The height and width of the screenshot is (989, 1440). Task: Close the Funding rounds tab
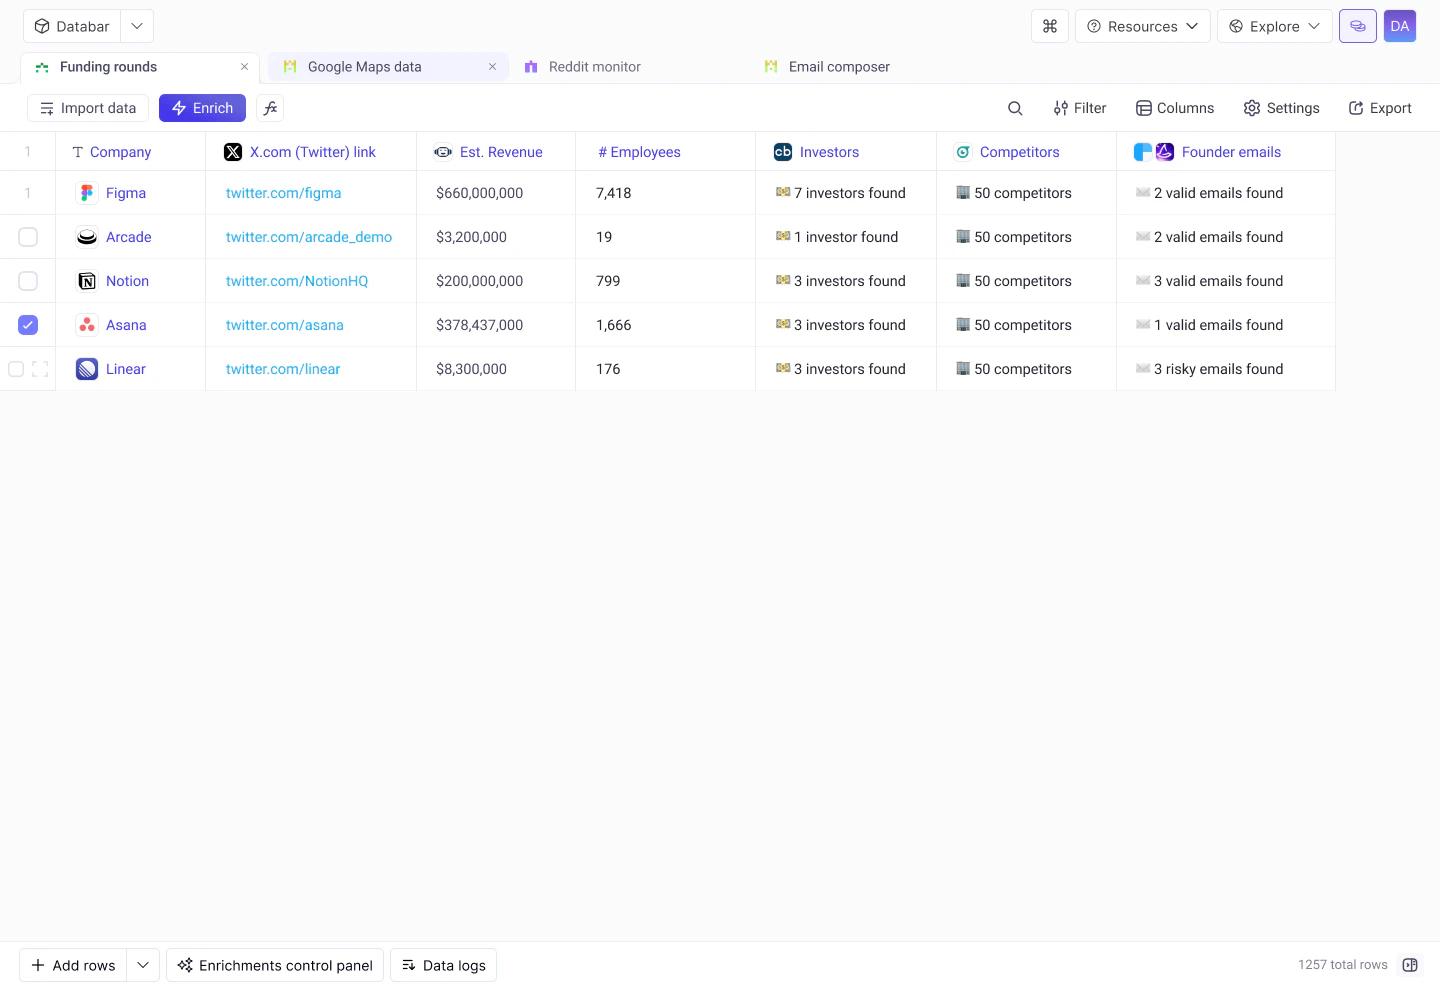tap(244, 67)
